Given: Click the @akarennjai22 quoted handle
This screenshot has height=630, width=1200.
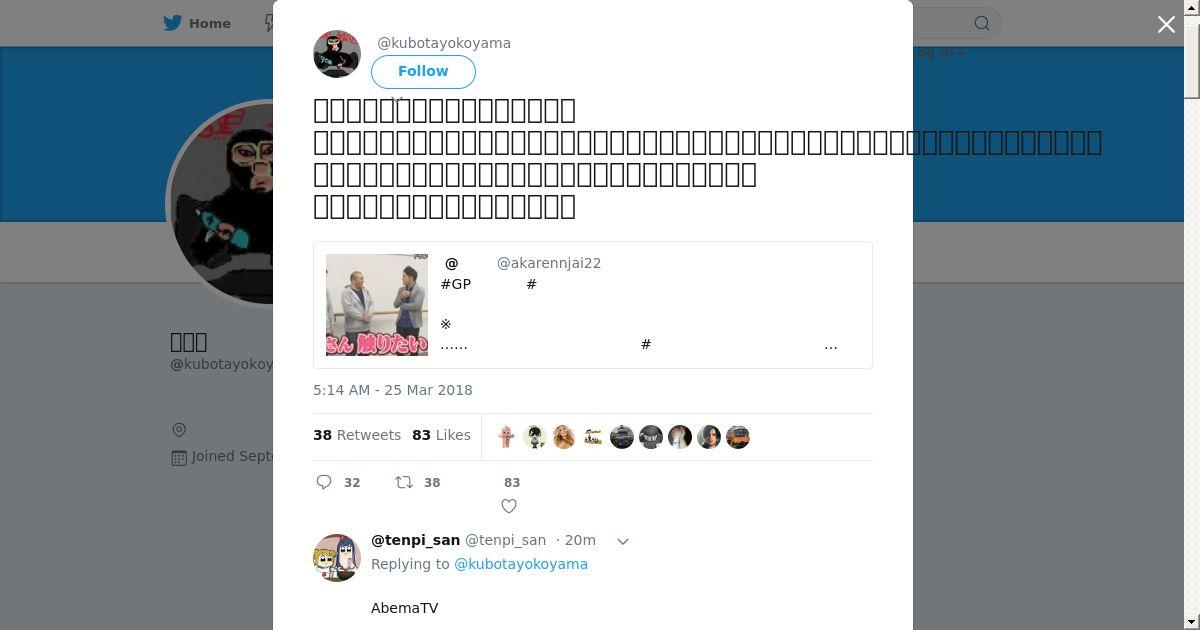Looking at the screenshot, I should coord(549,263).
